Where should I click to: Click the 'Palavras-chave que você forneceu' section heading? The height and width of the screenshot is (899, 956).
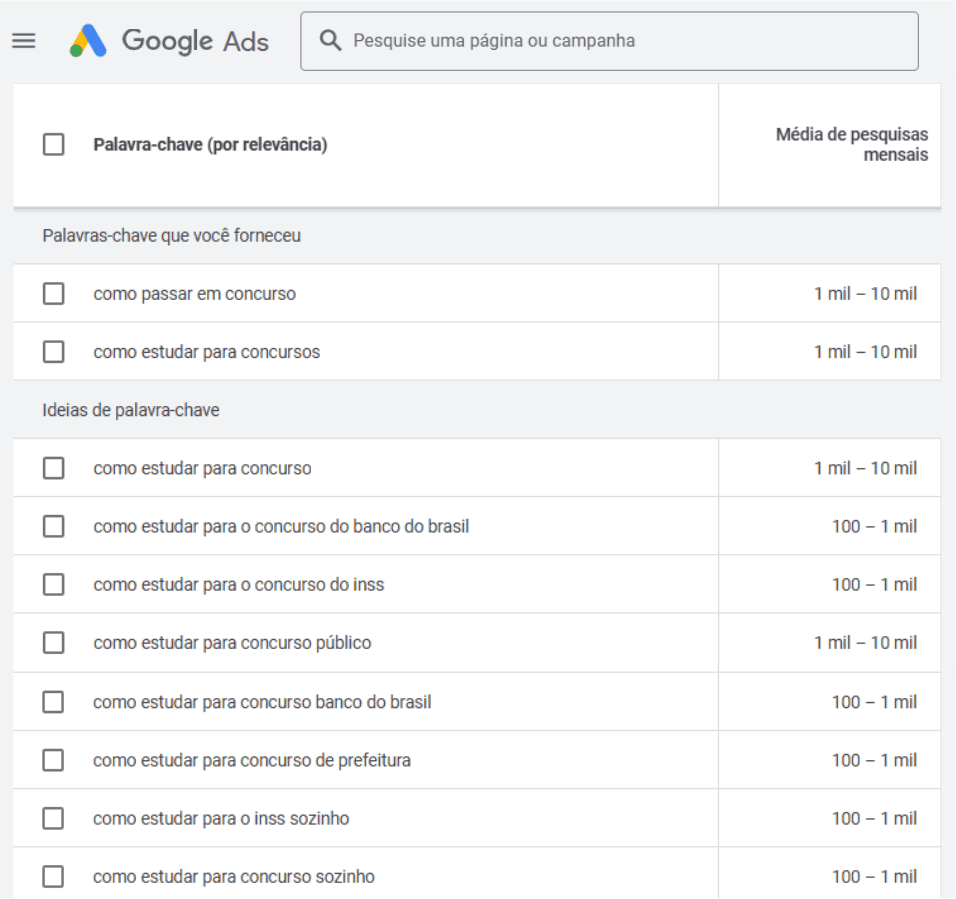click(x=171, y=236)
